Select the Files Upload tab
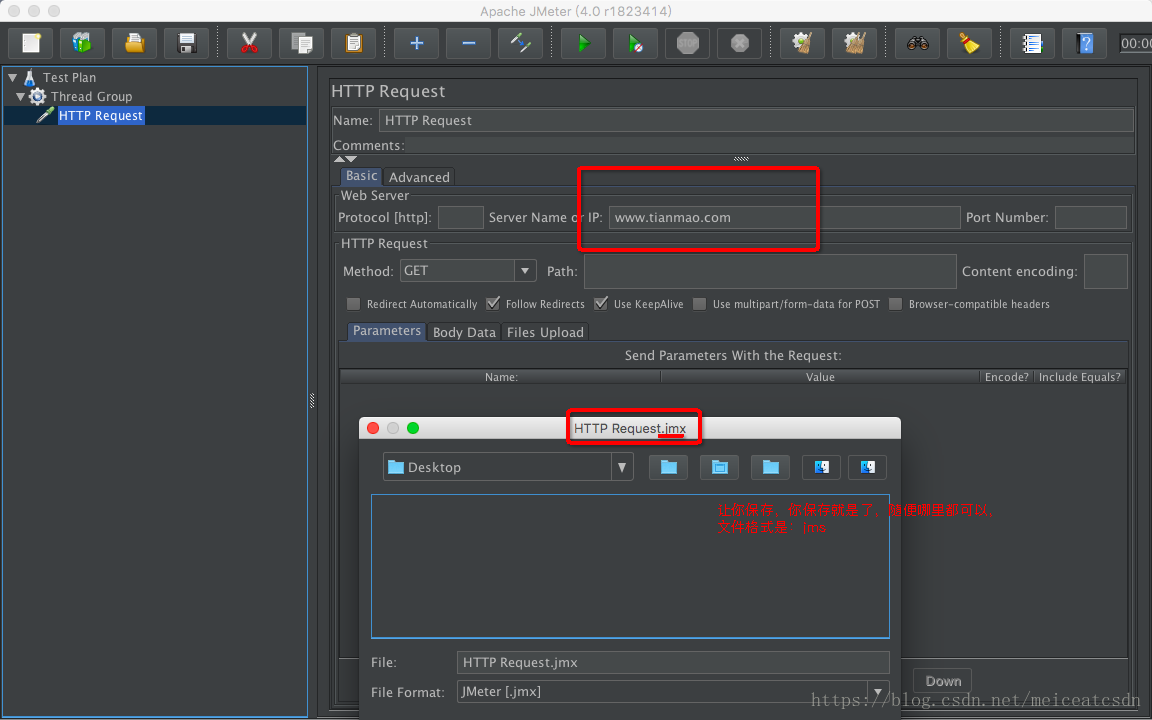This screenshot has width=1152, height=720. click(545, 332)
